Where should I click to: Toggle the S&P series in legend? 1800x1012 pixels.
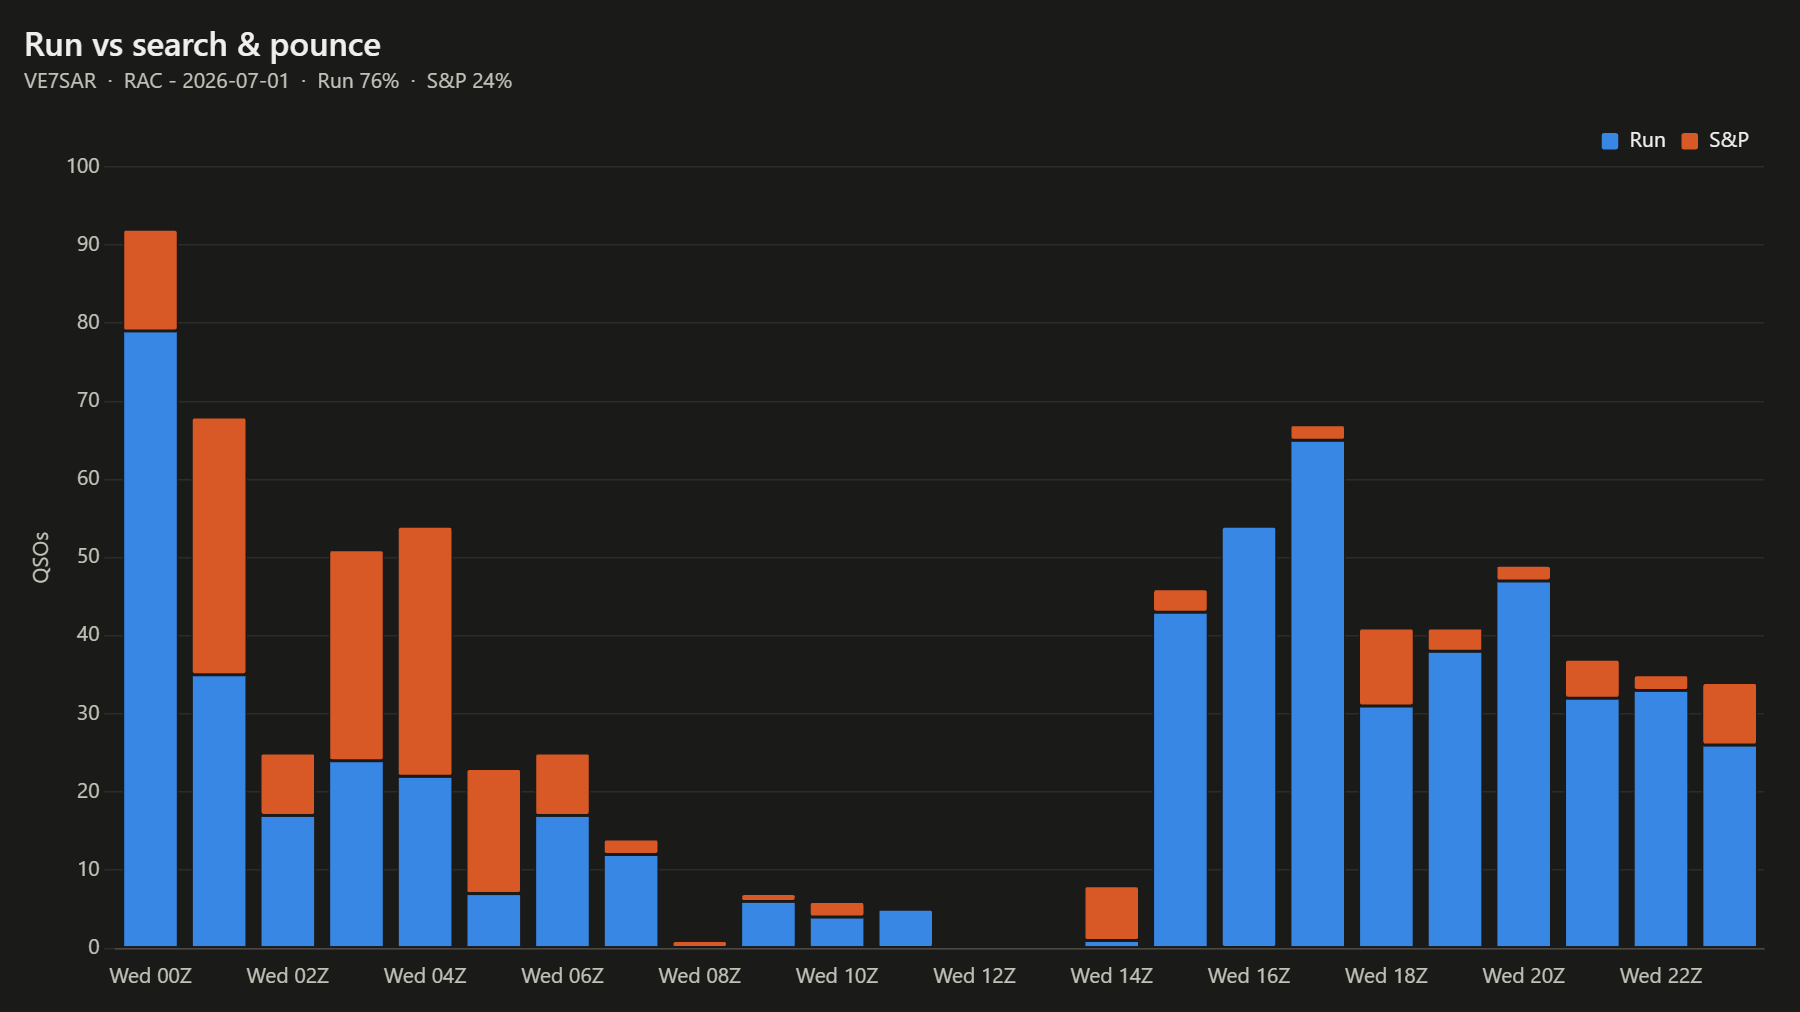1715,140
